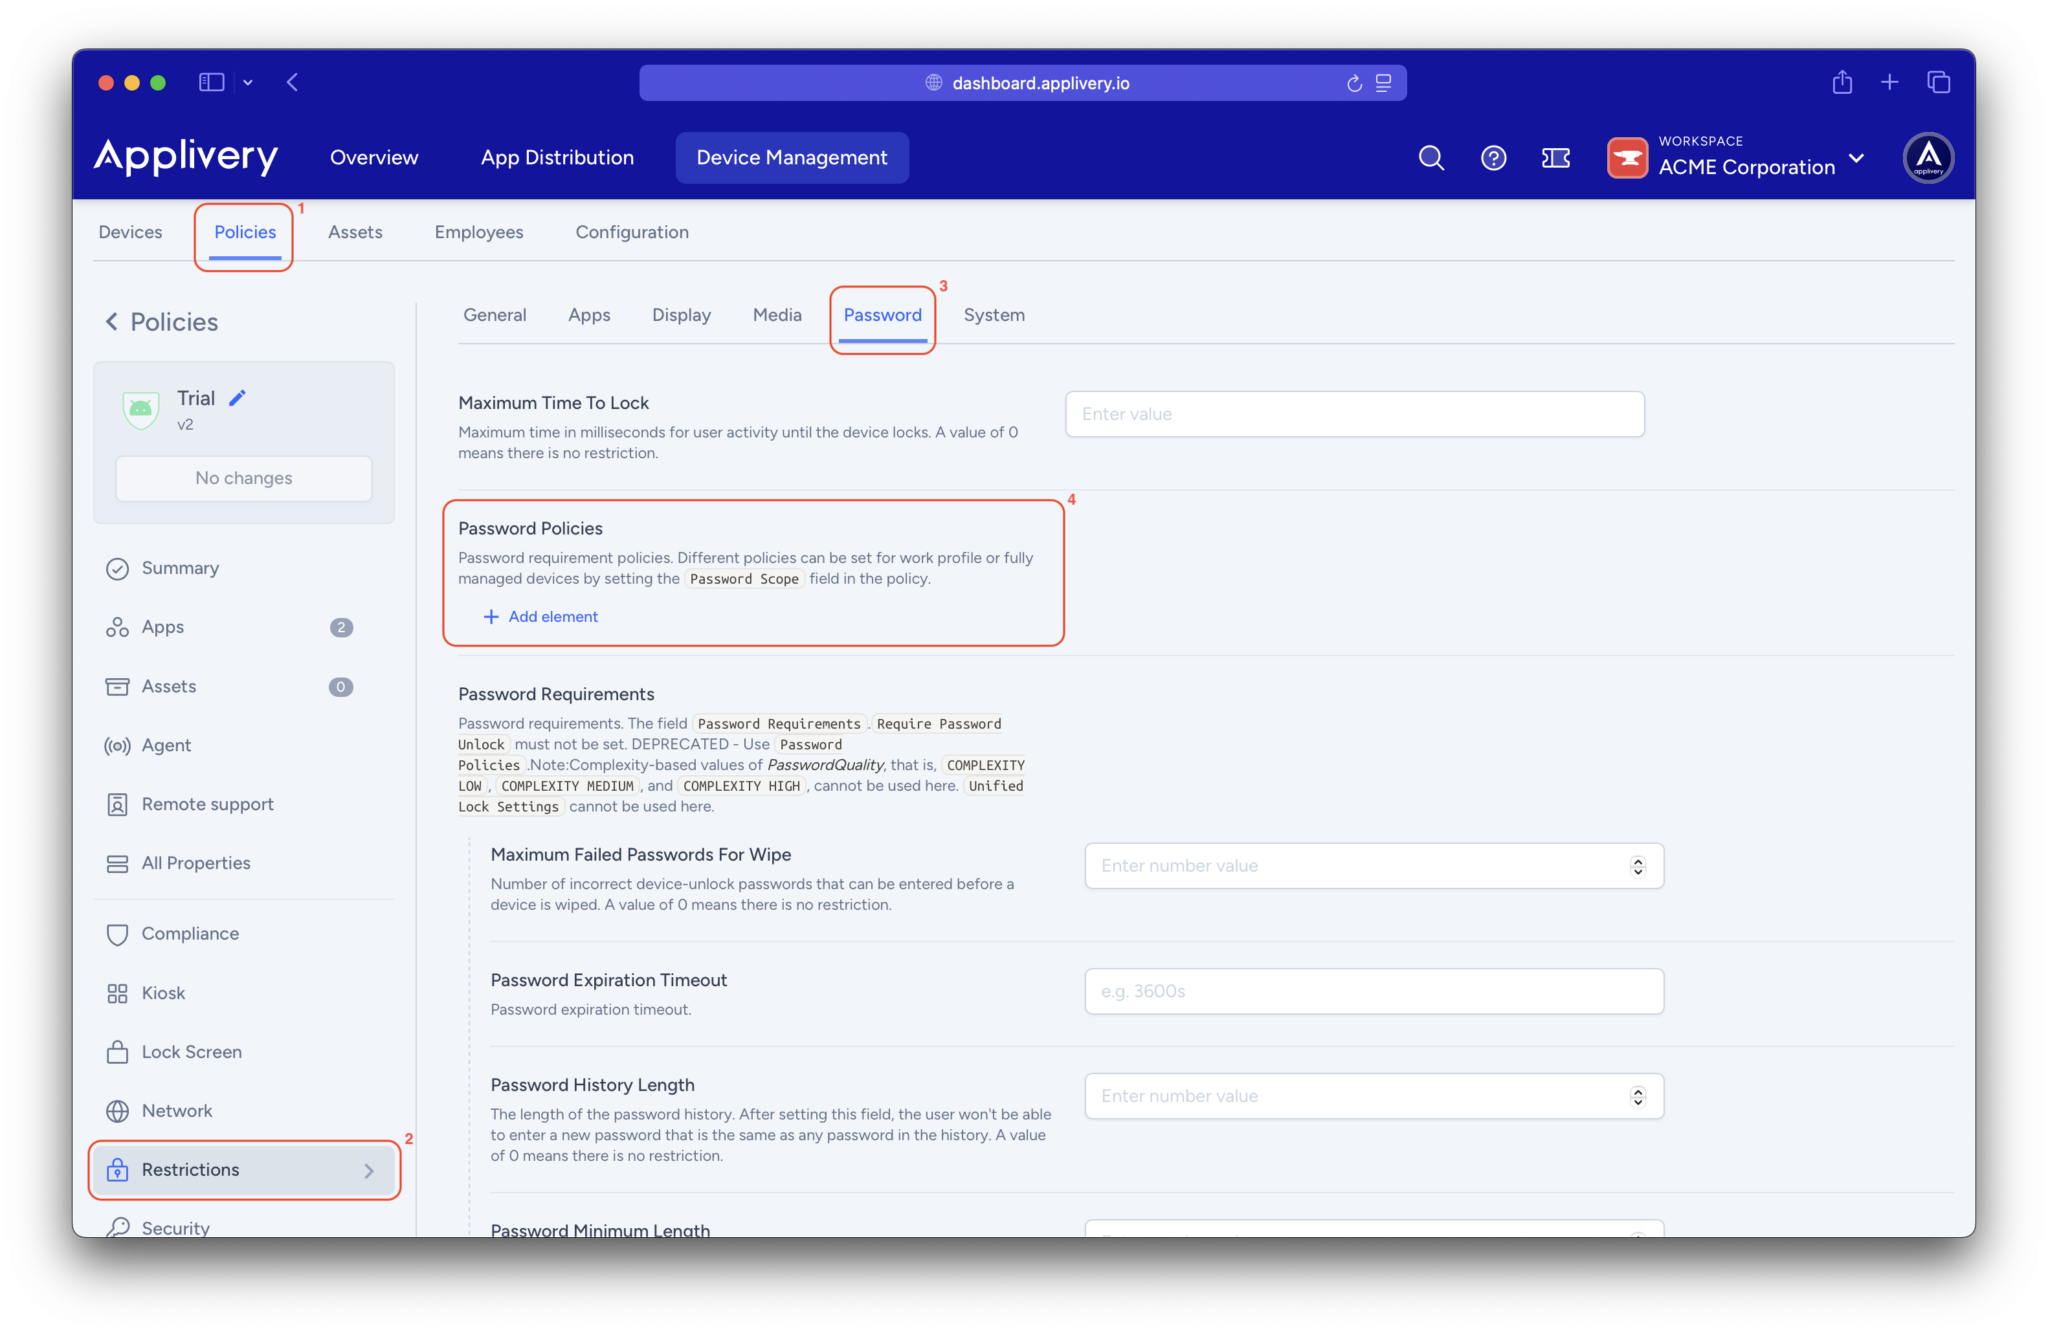Expand the Restrictions sidebar chevron
The image size is (2048, 1333).
369,1170
